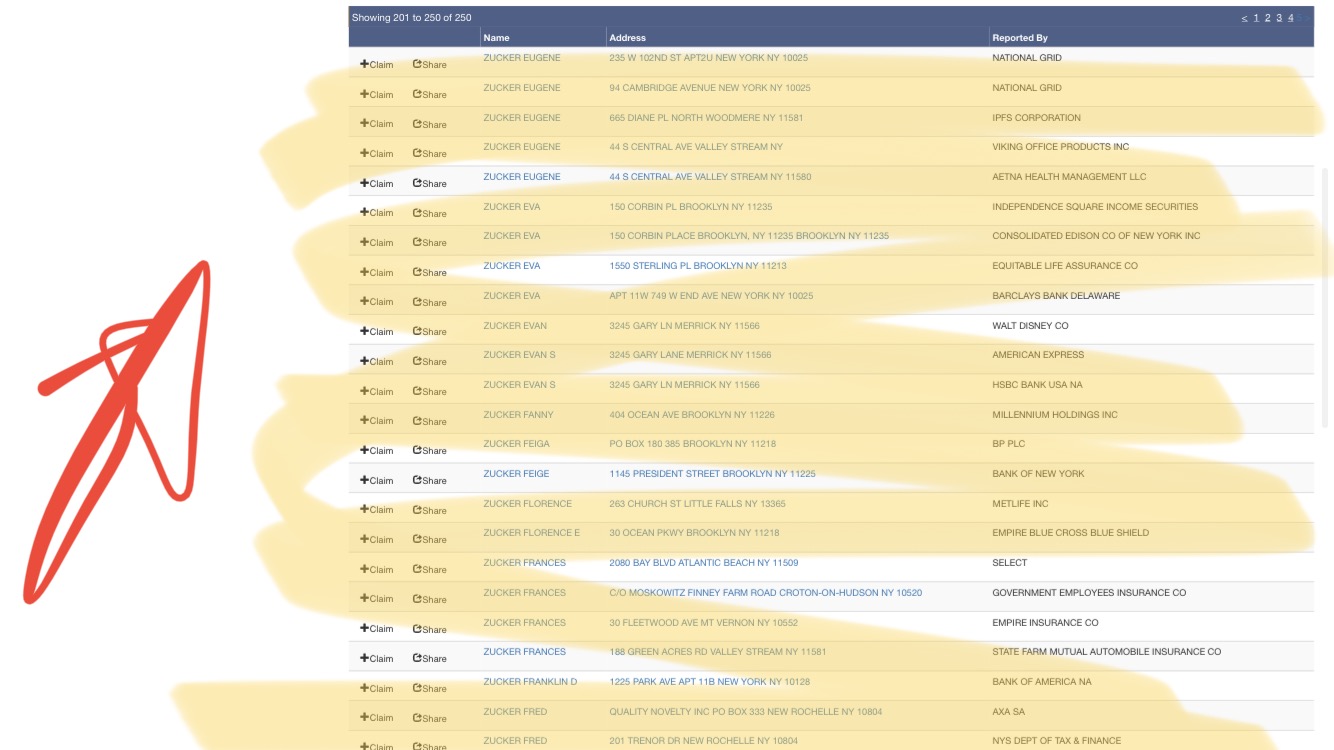Share the Bank of America NA entry
Viewport: 1334px width, 750px height.
click(x=430, y=689)
